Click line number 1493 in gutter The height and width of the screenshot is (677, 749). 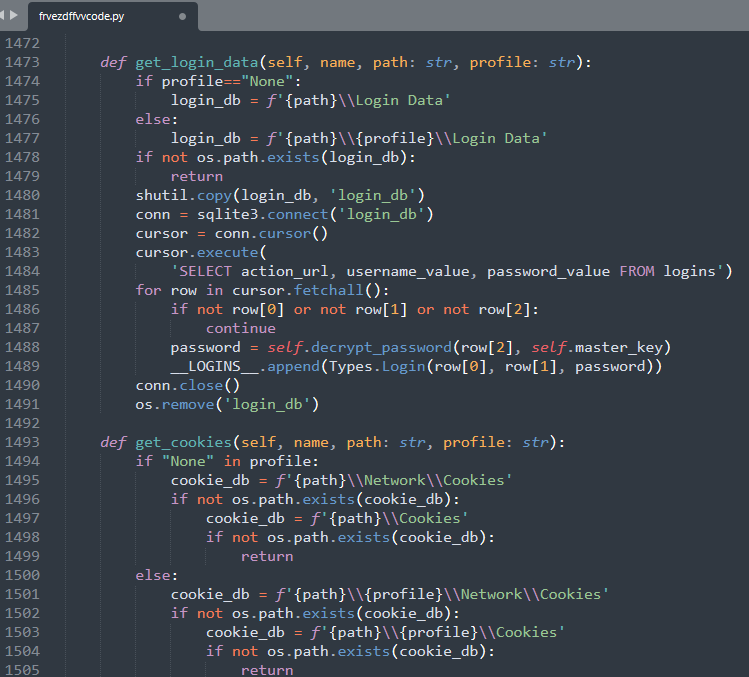[22, 442]
